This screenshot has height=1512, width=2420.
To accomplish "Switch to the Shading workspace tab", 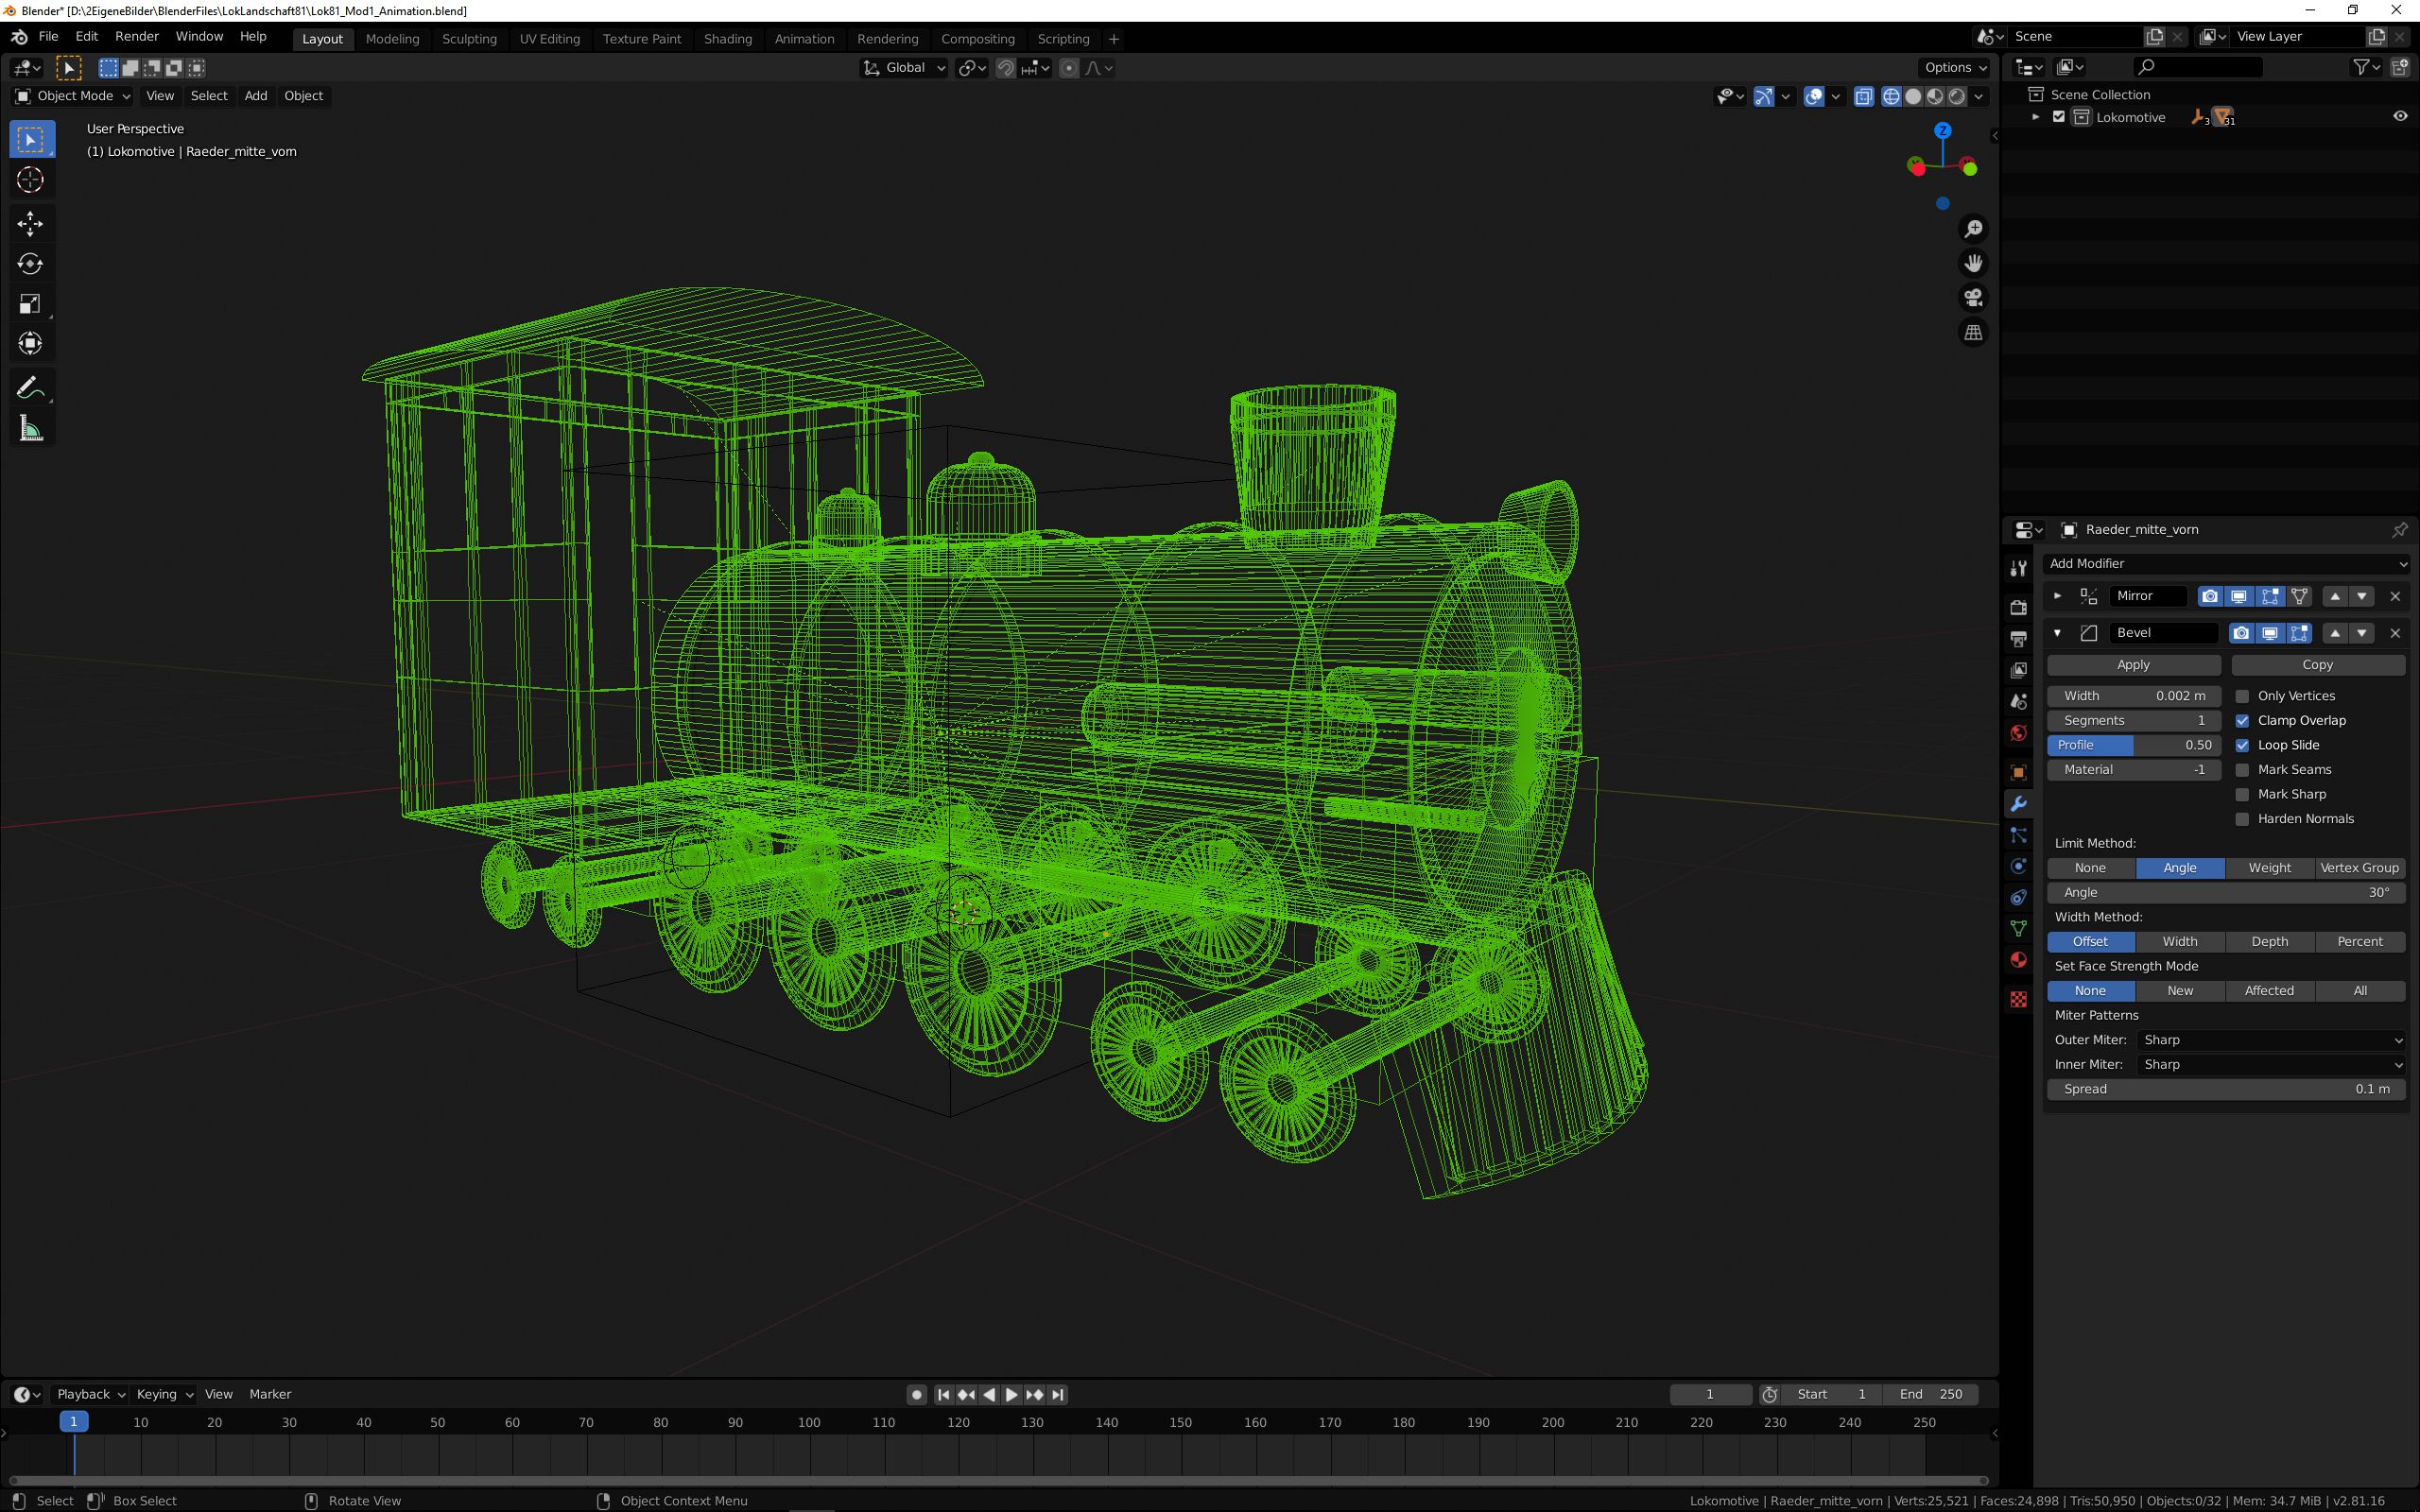I will click(x=727, y=39).
